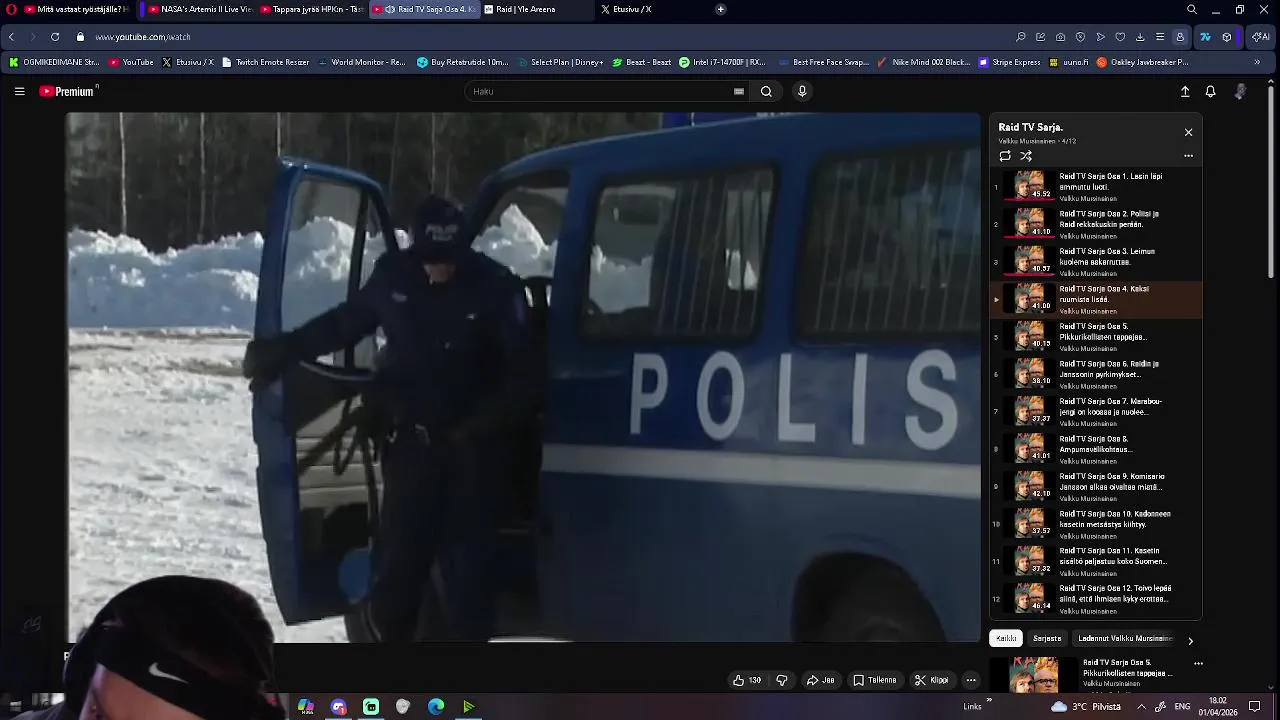Play Raid TV Sarja Osa 5 in playlist
This screenshot has width=1280, height=720.
[x=1095, y=336]
